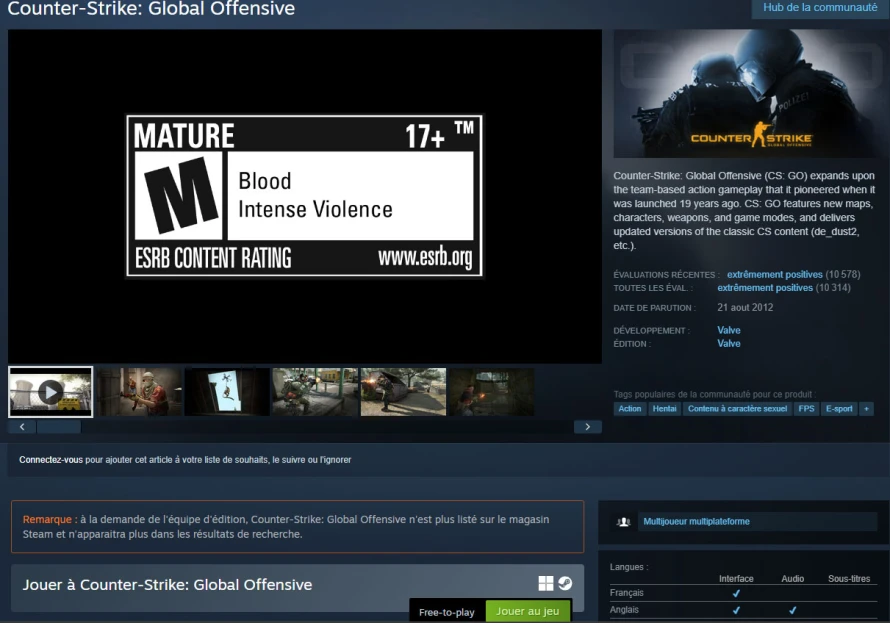The image size is (890, 623).
Task: Select the FPS tag
Action: pos(806,409)
